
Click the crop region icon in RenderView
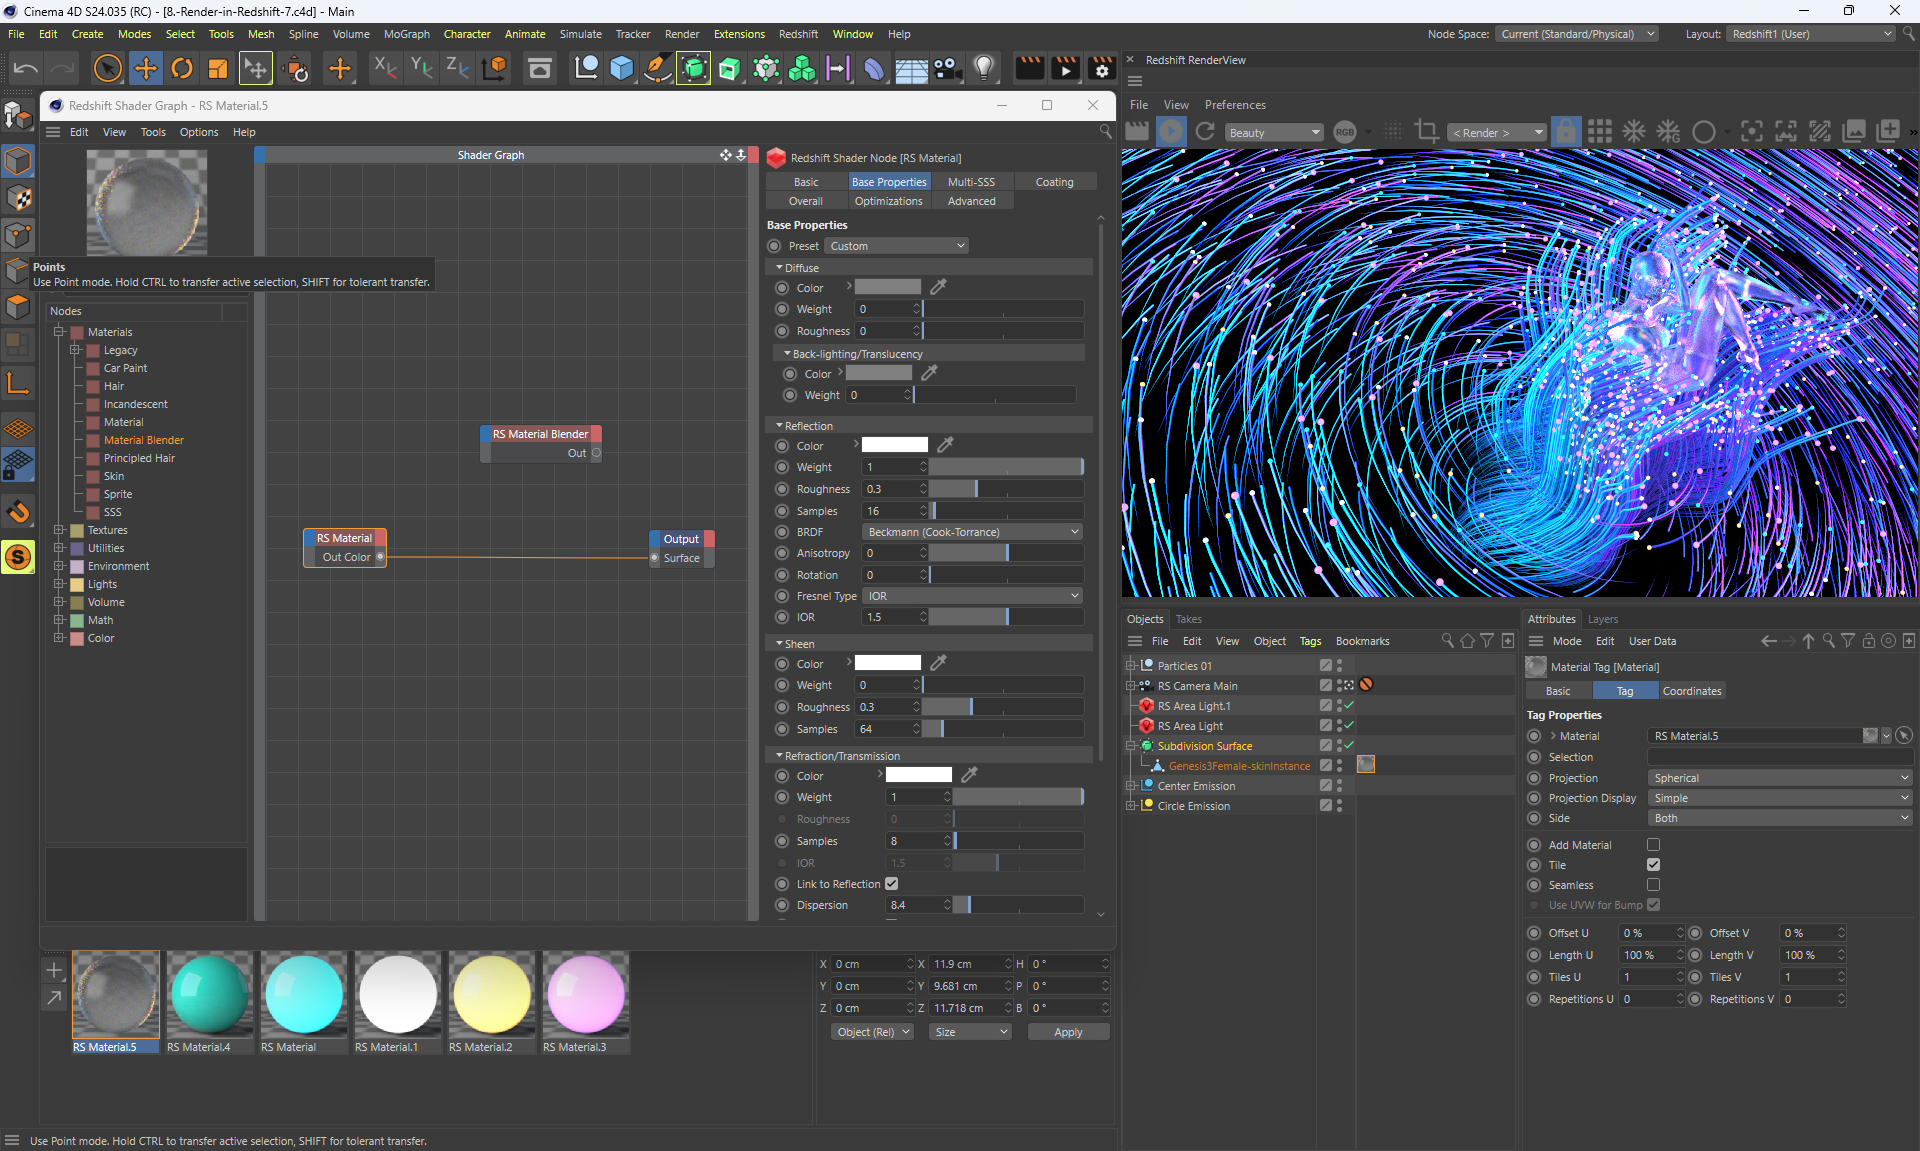pyautogui.click(x=1427, y=131)
